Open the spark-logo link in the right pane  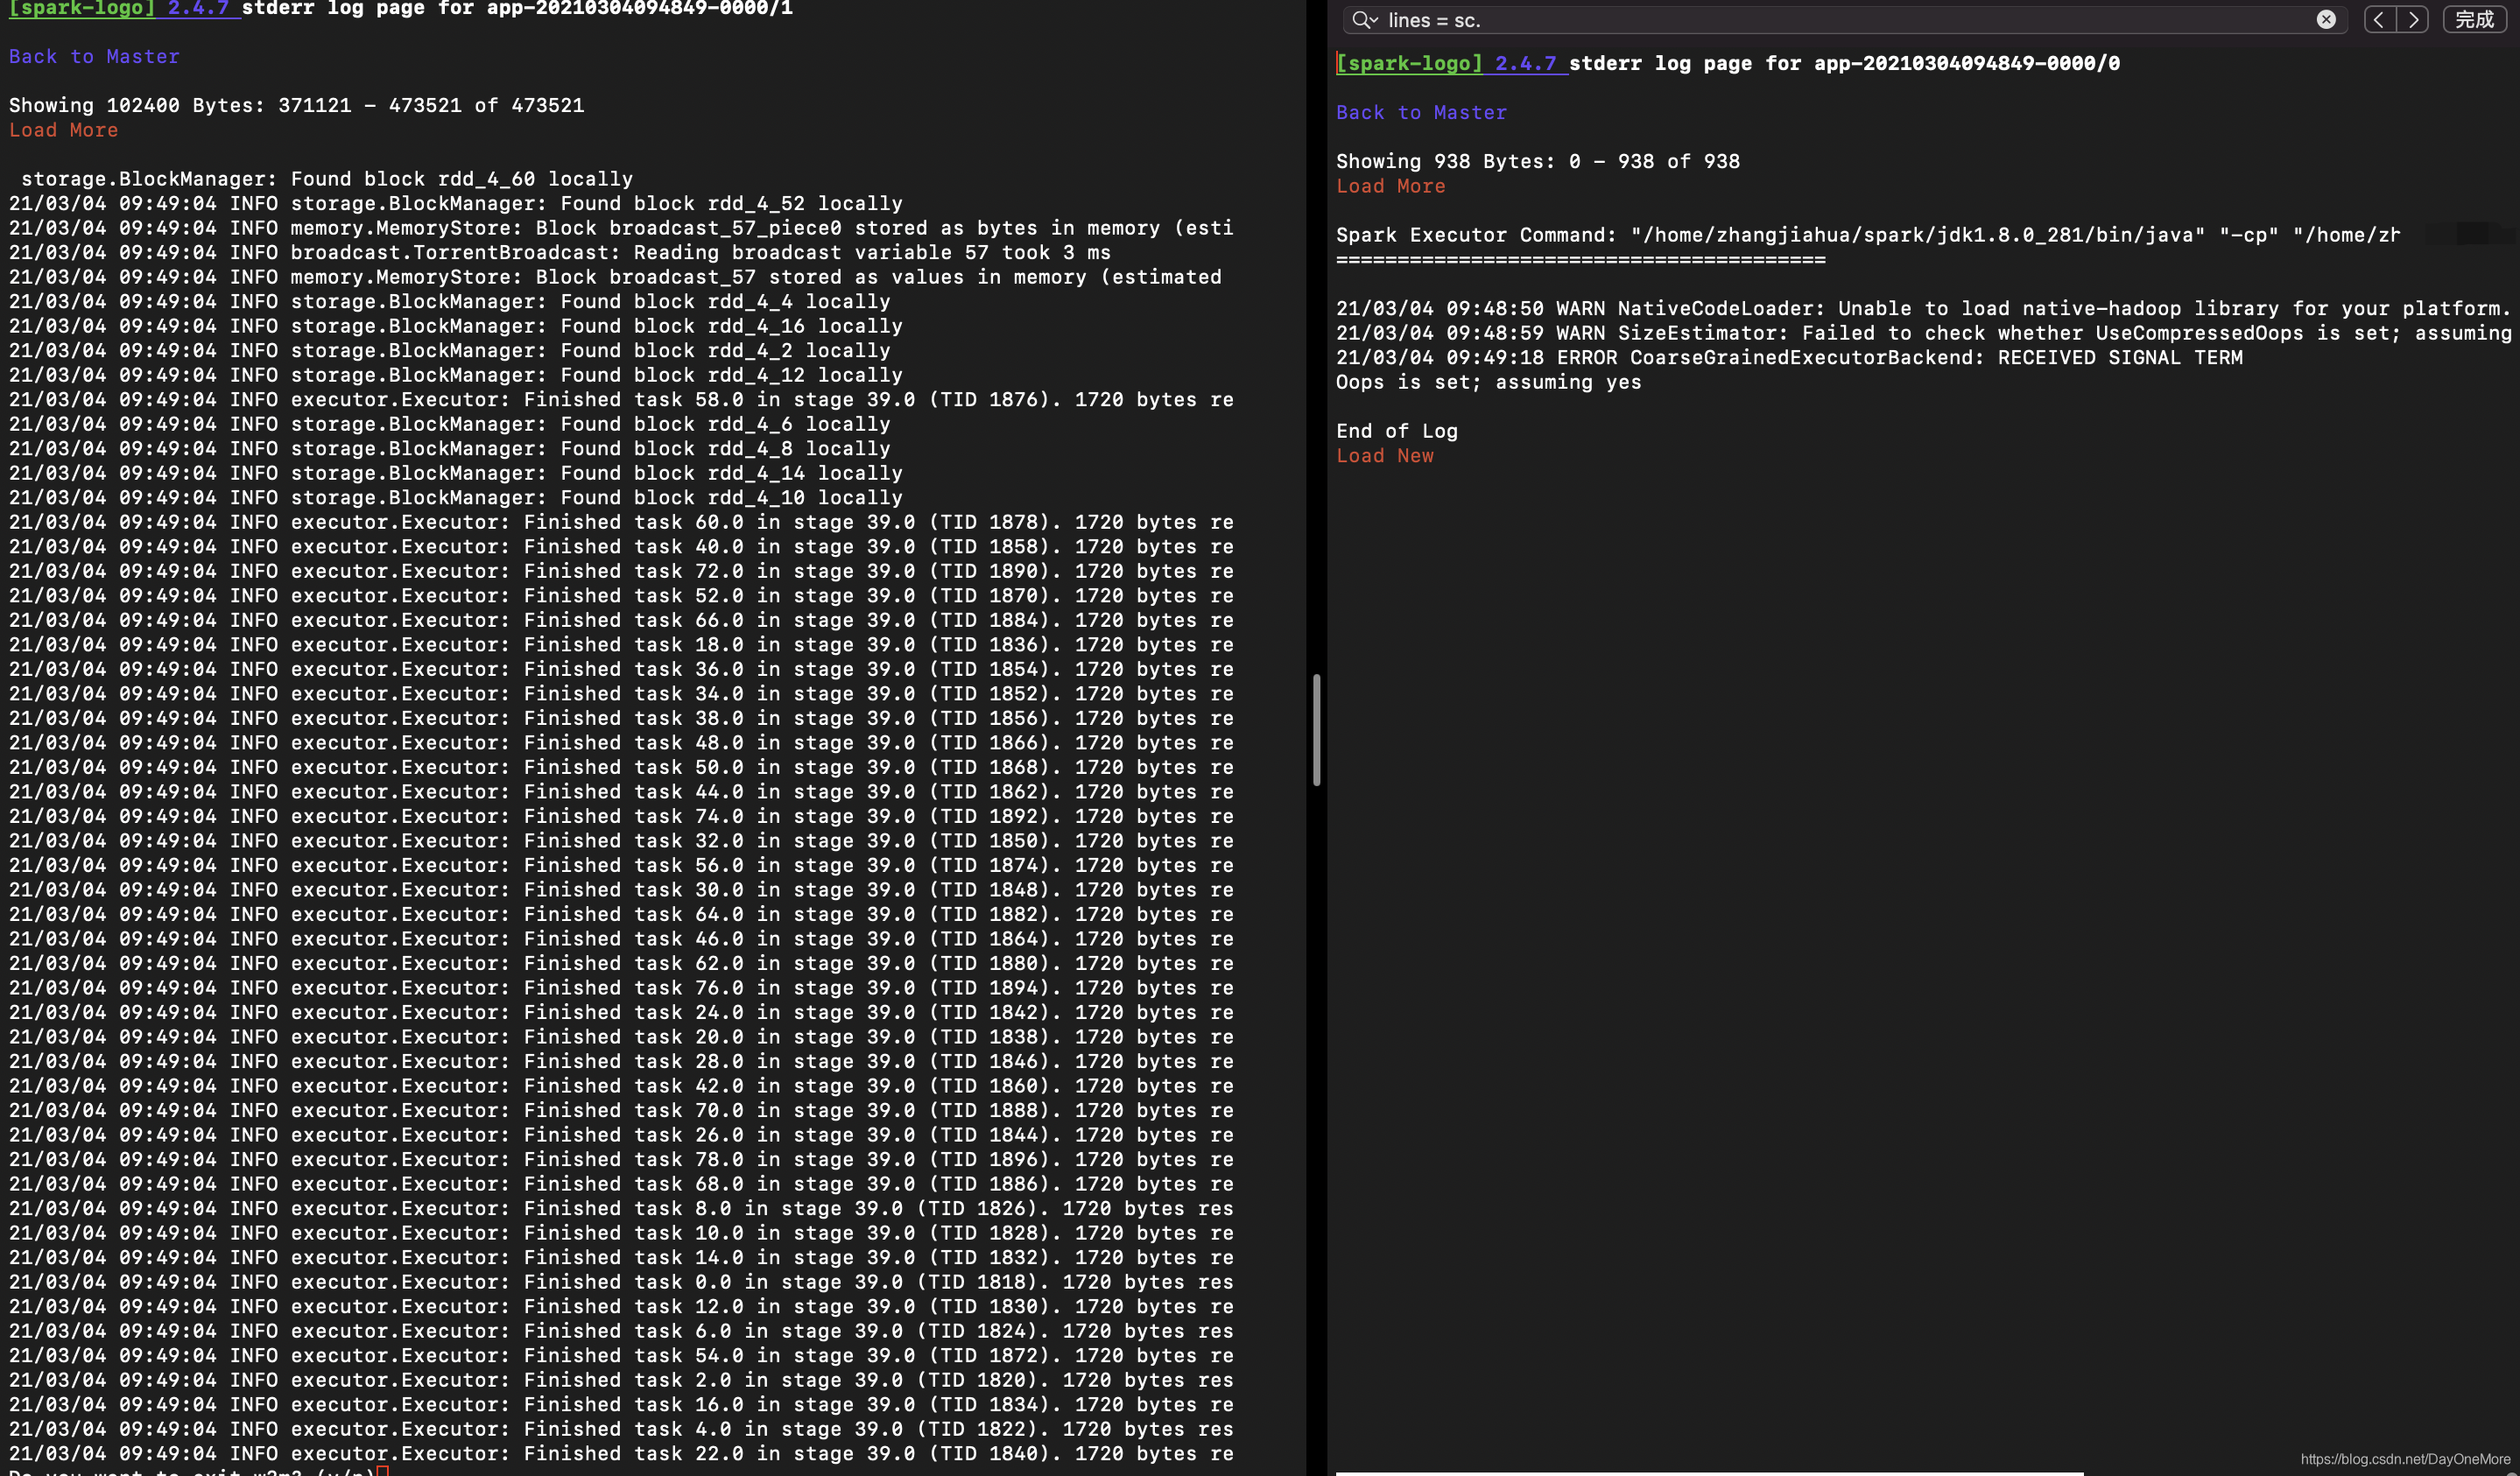[1409, 63]
